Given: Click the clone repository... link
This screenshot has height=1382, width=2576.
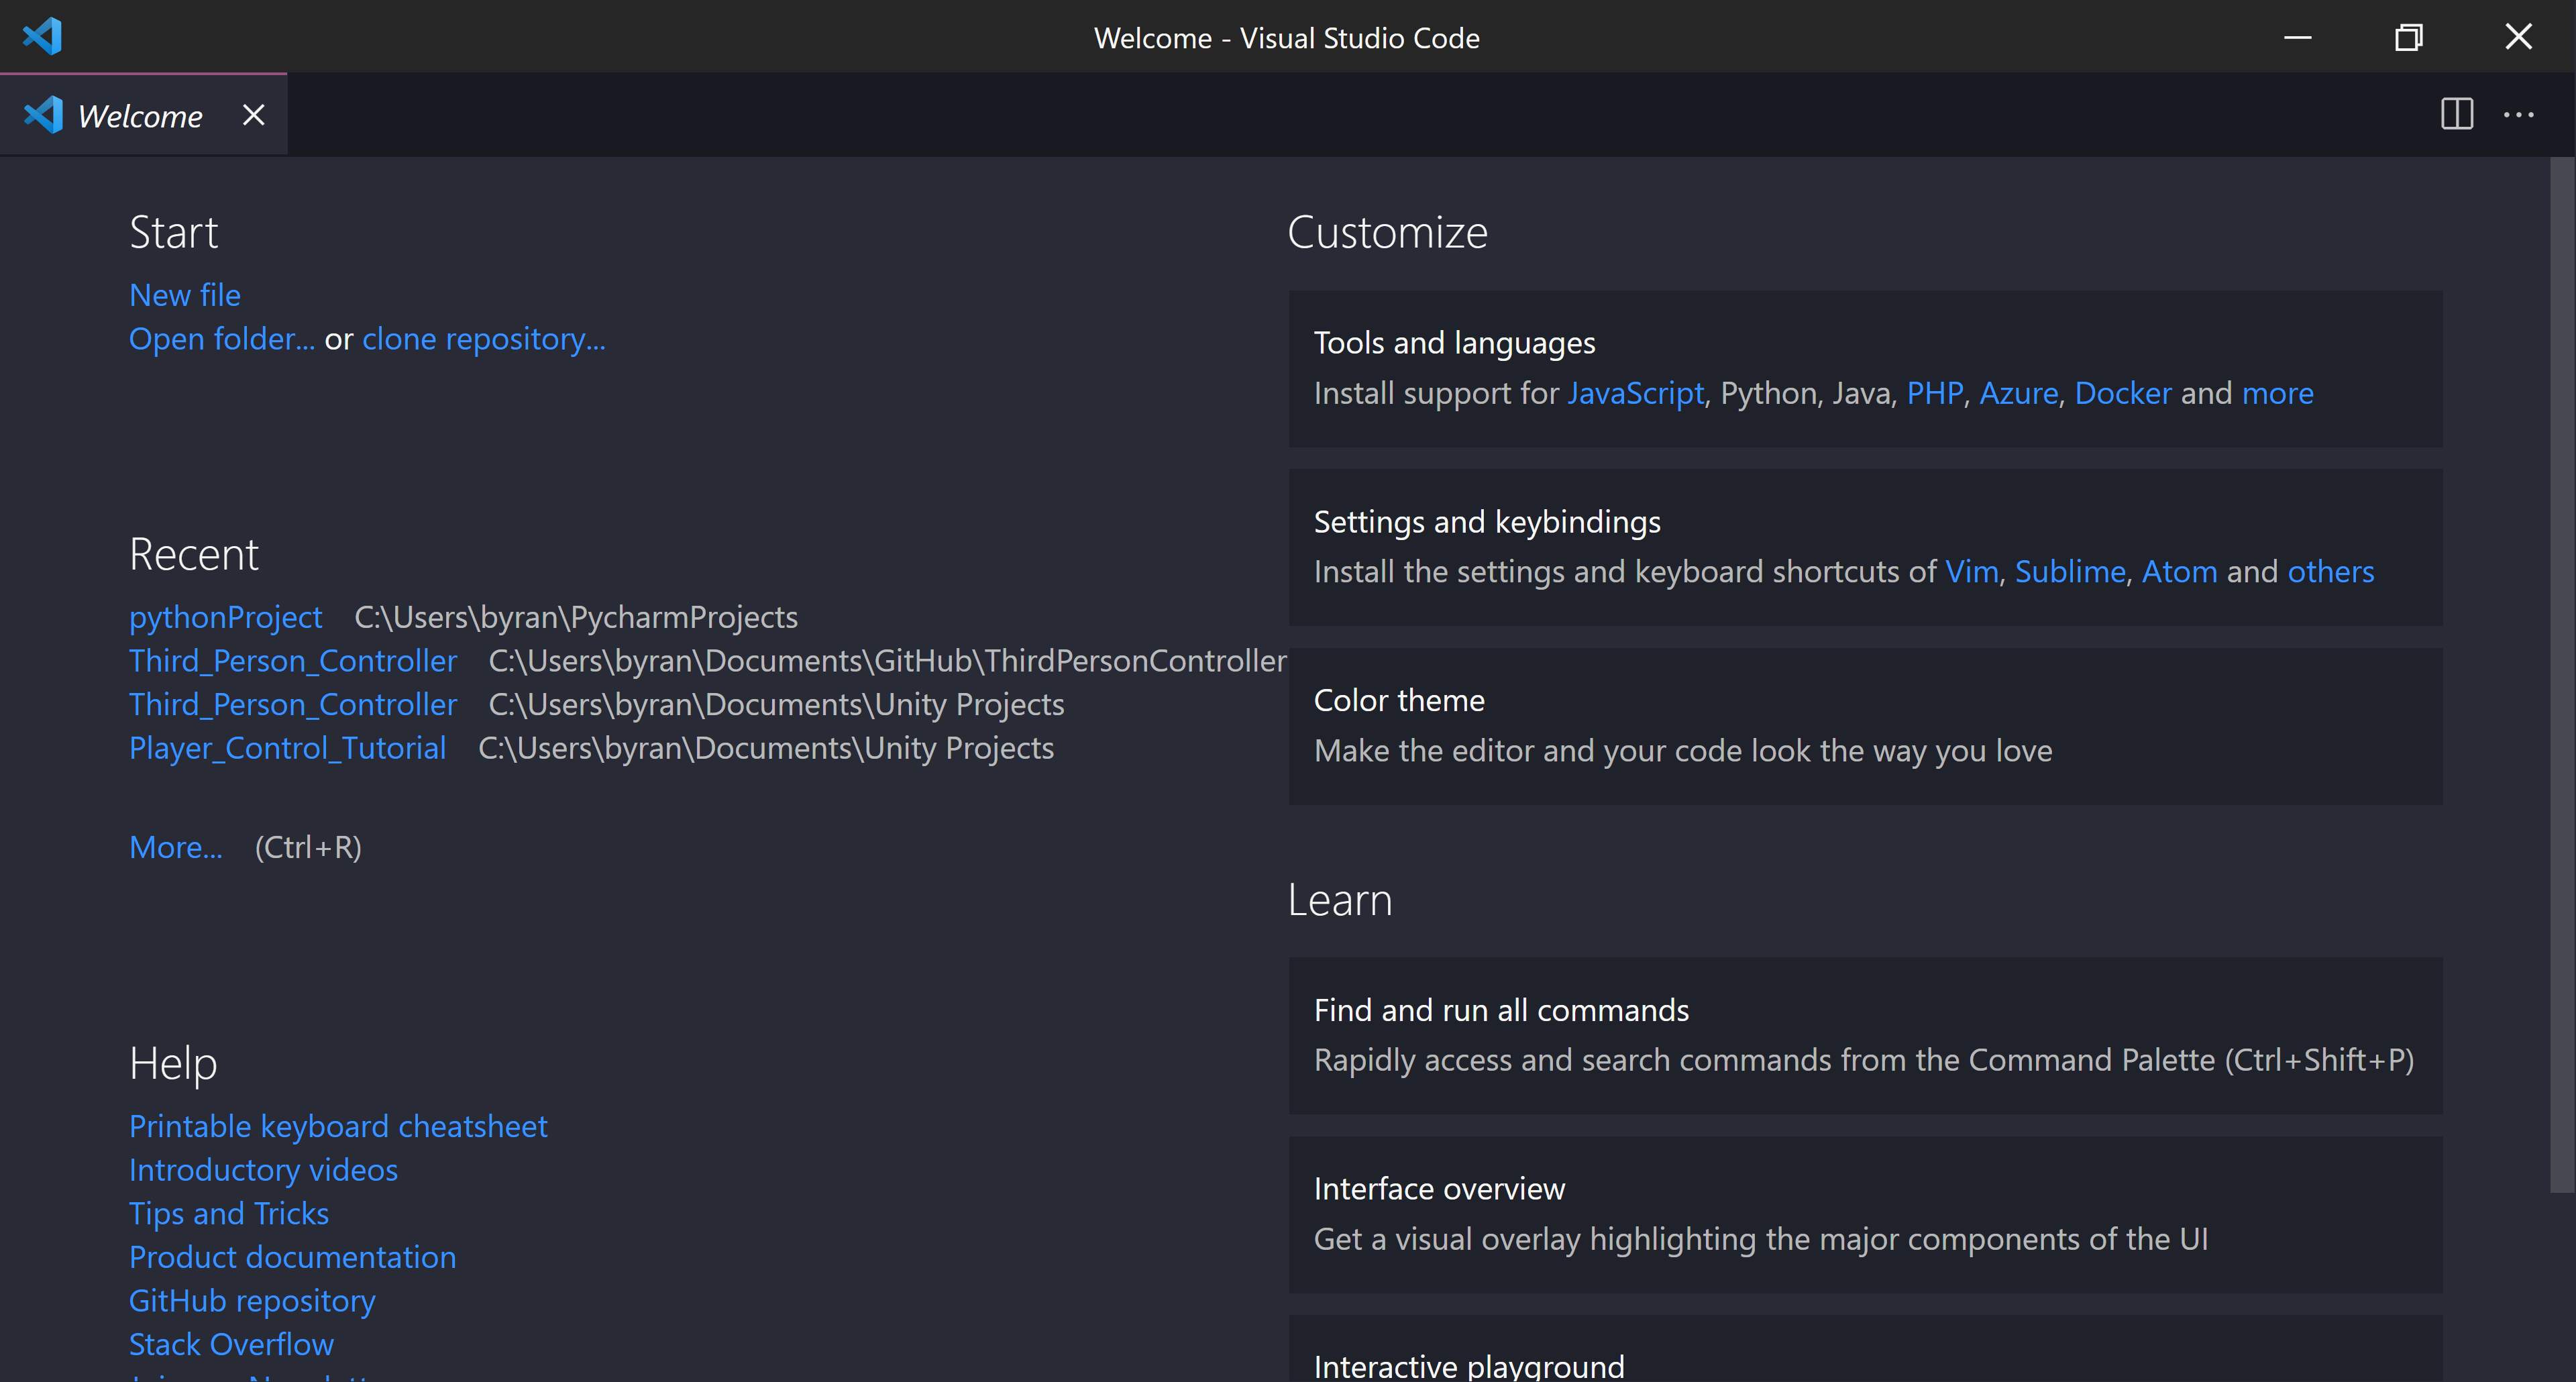Looking at the screenshot, I should 484,339.
